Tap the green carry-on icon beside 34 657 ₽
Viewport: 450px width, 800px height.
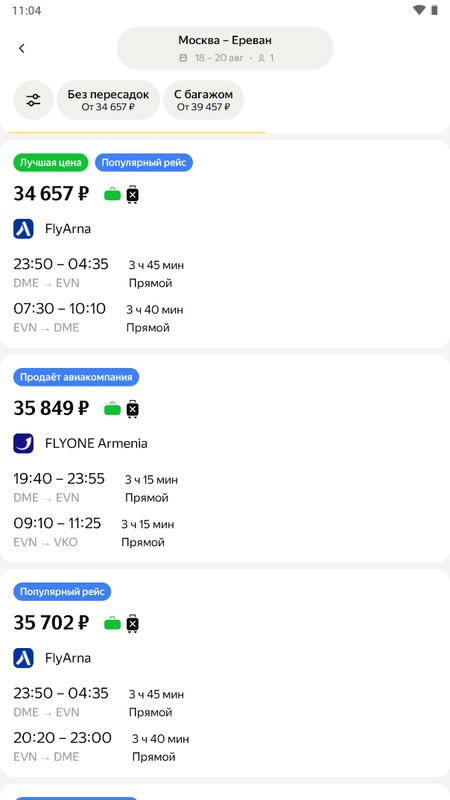(x=112, y=194)
